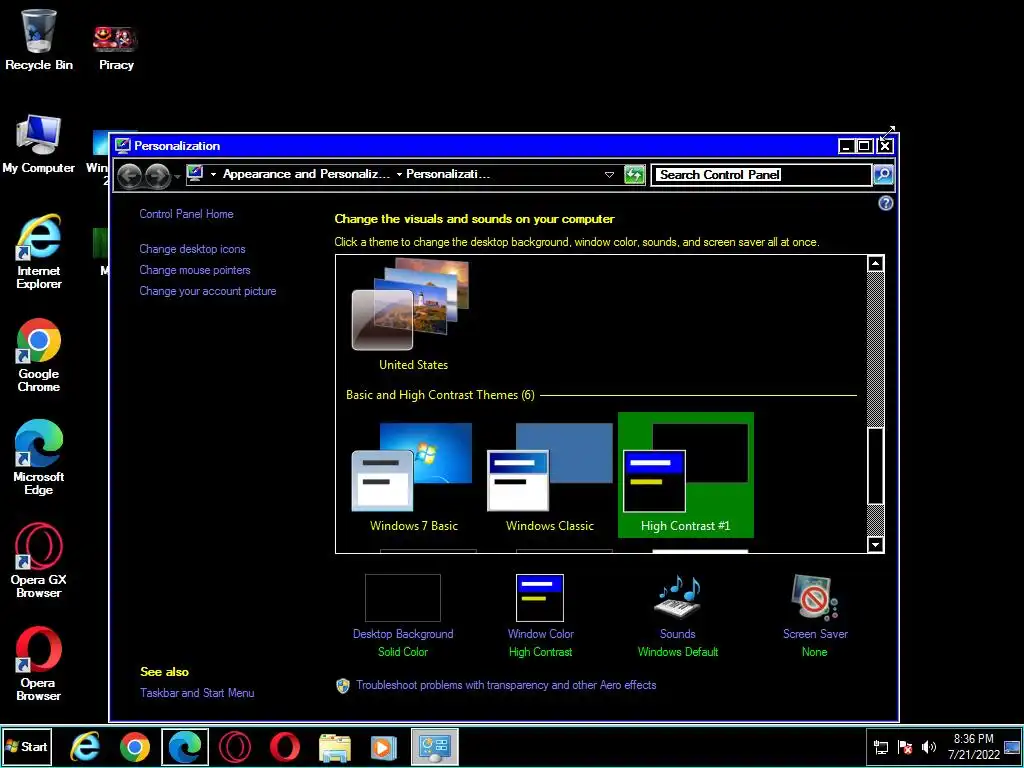The image size is (1024, 768).
Task: Open the network tray icon
Action: click(x=880, y=747)
